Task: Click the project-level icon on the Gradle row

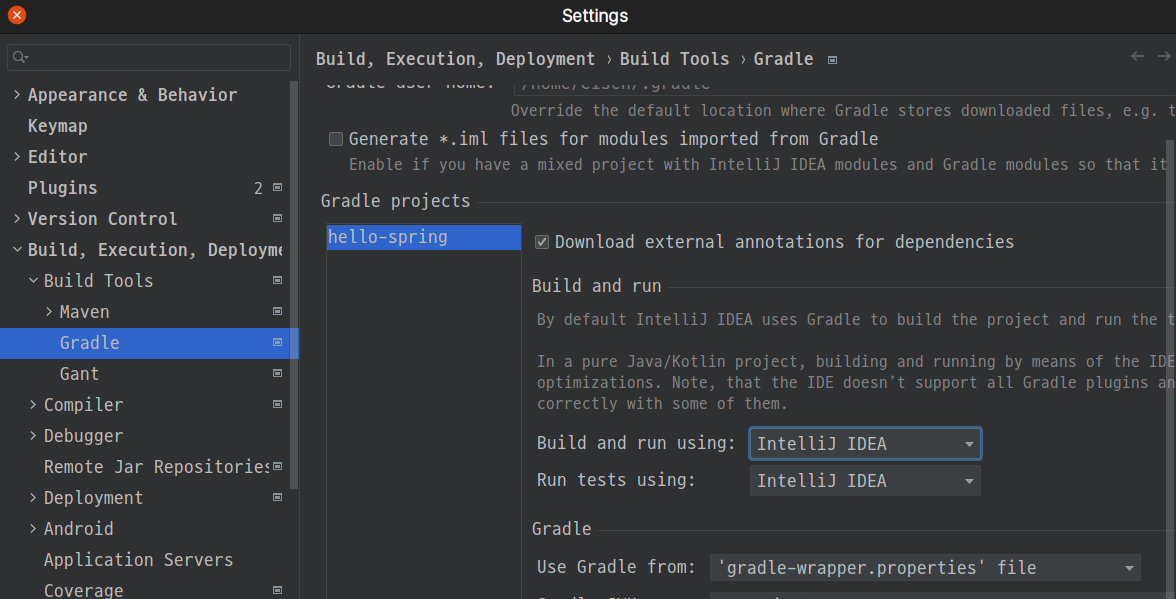Action: pos(278,343)
